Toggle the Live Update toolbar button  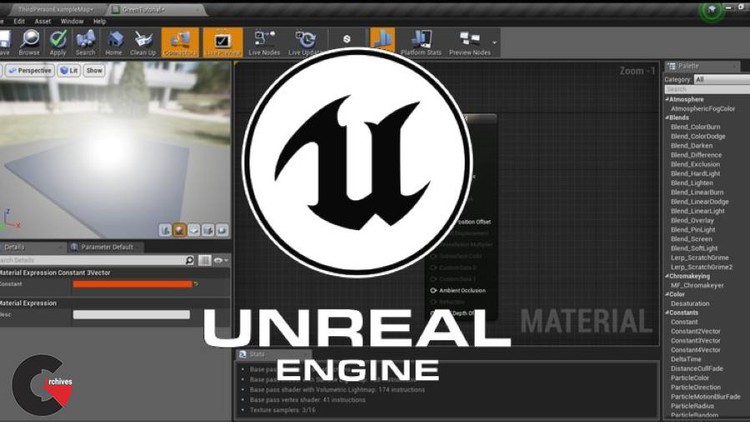point(305,41)
